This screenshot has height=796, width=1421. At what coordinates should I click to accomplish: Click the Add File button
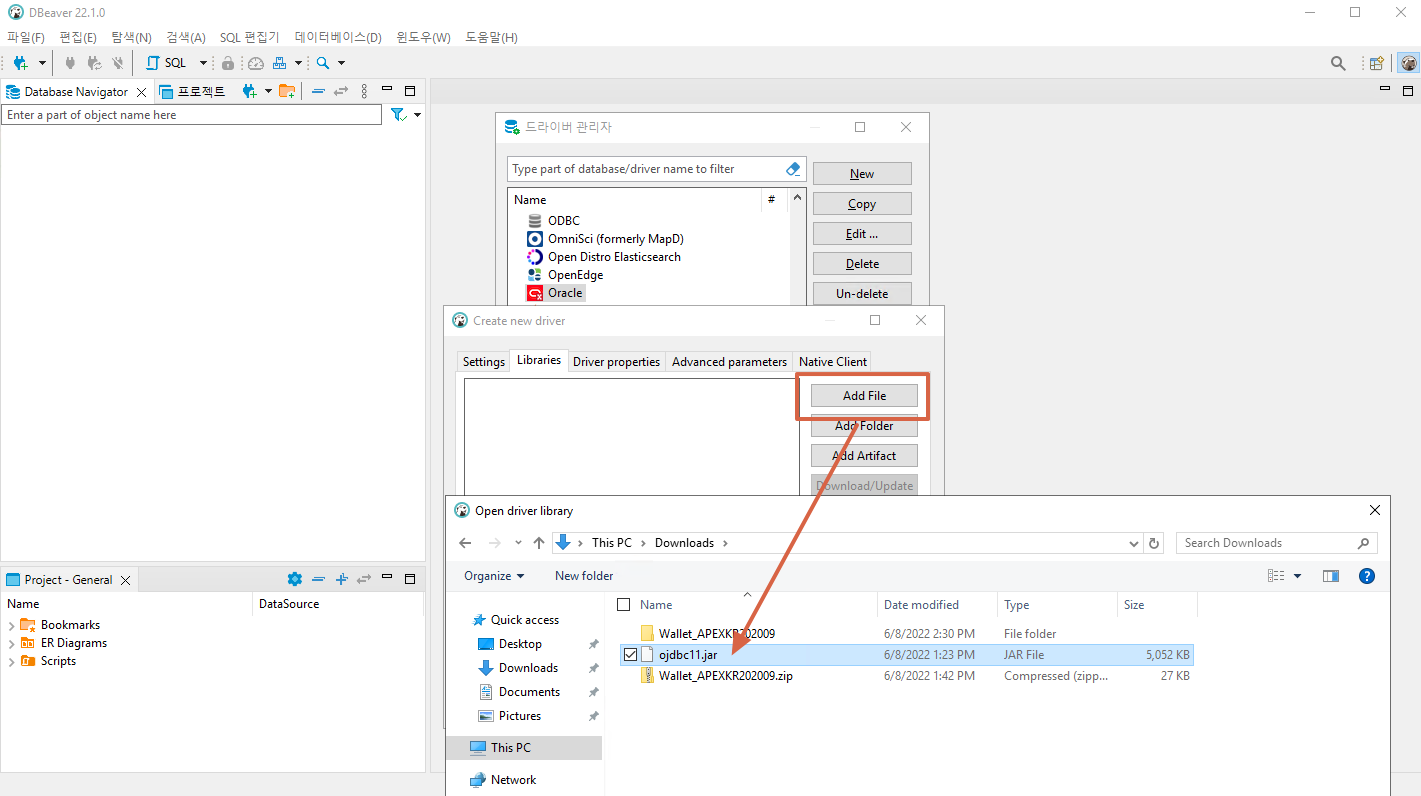pos(864,395)
